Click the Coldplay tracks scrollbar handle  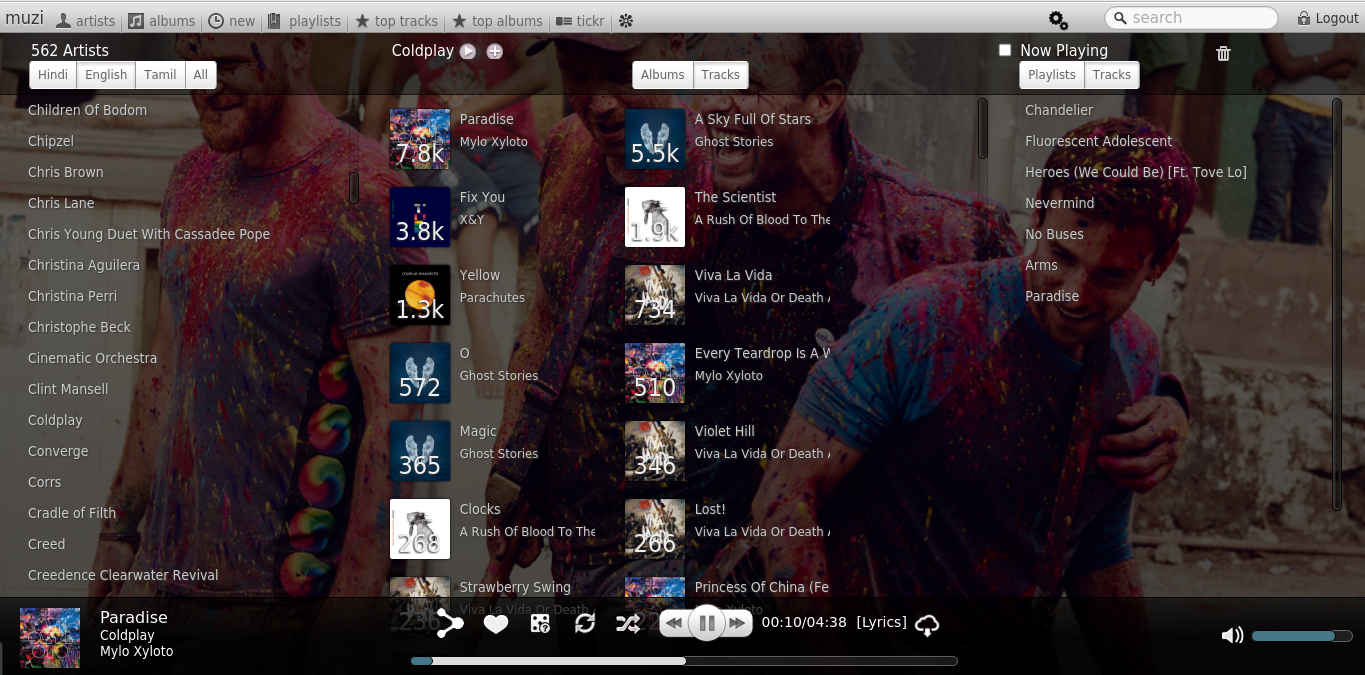pos(983,128)
